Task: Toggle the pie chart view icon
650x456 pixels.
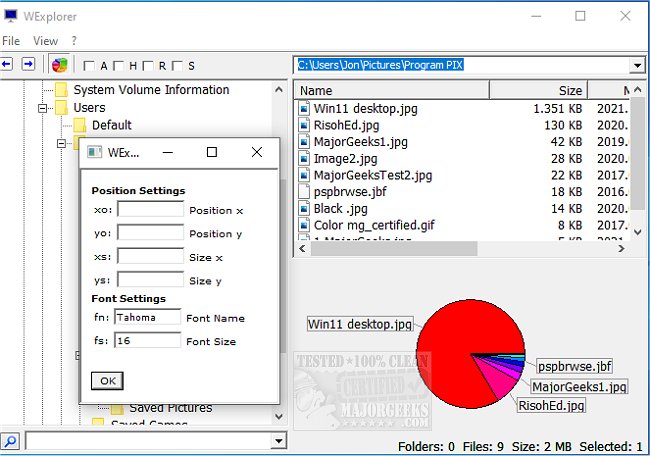Action: coord(59,65)
